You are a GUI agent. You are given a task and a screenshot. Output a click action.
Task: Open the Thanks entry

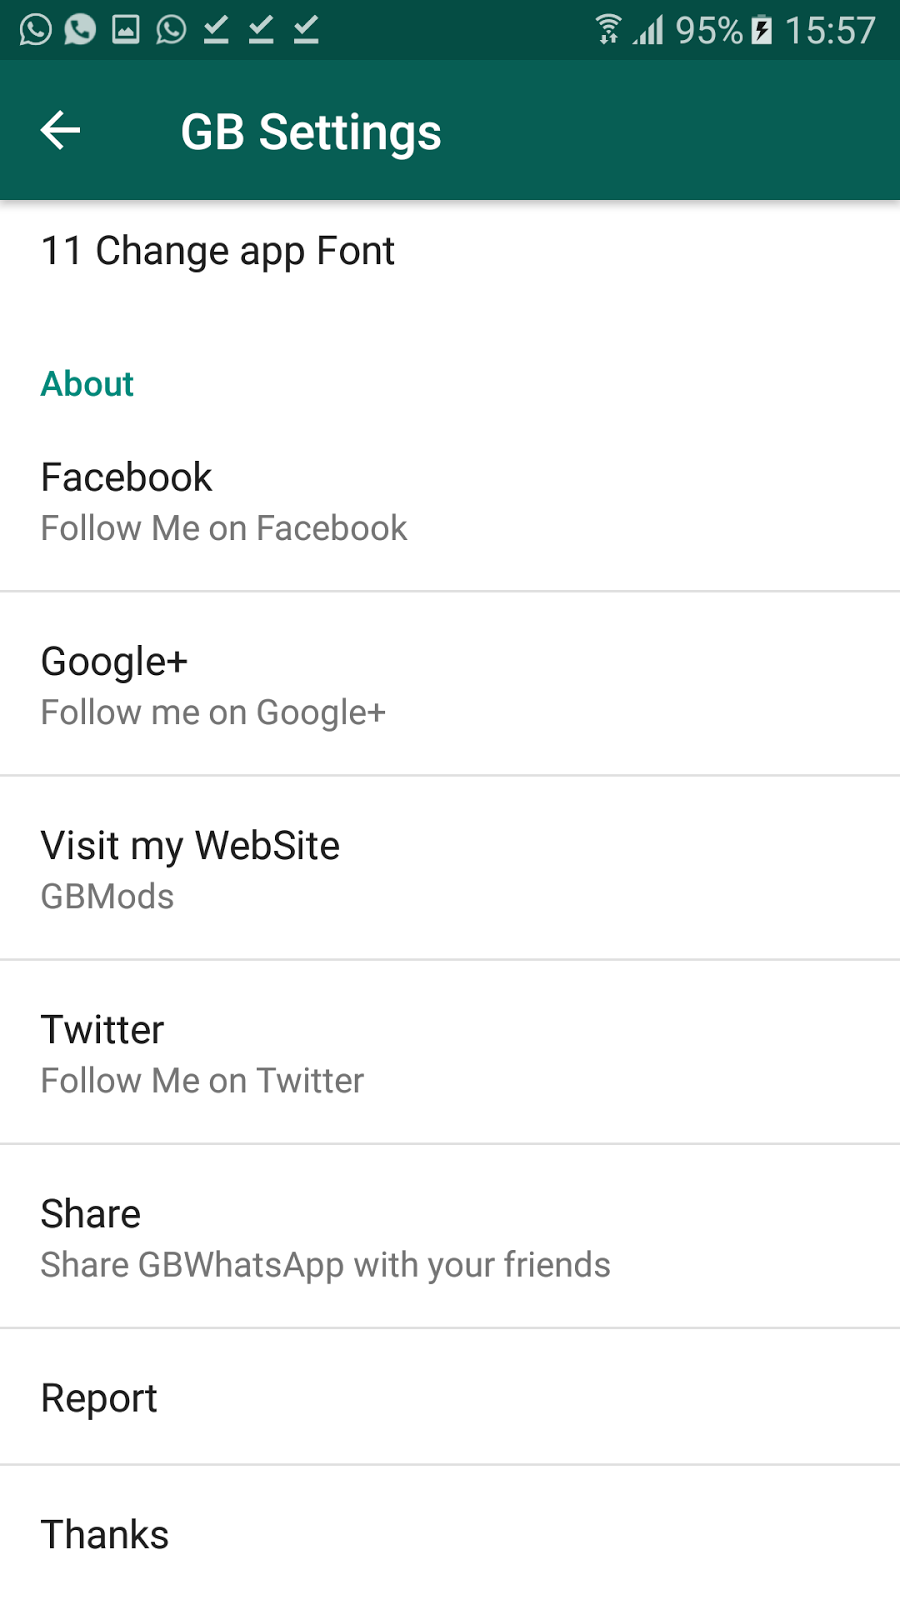[450, 1534]
